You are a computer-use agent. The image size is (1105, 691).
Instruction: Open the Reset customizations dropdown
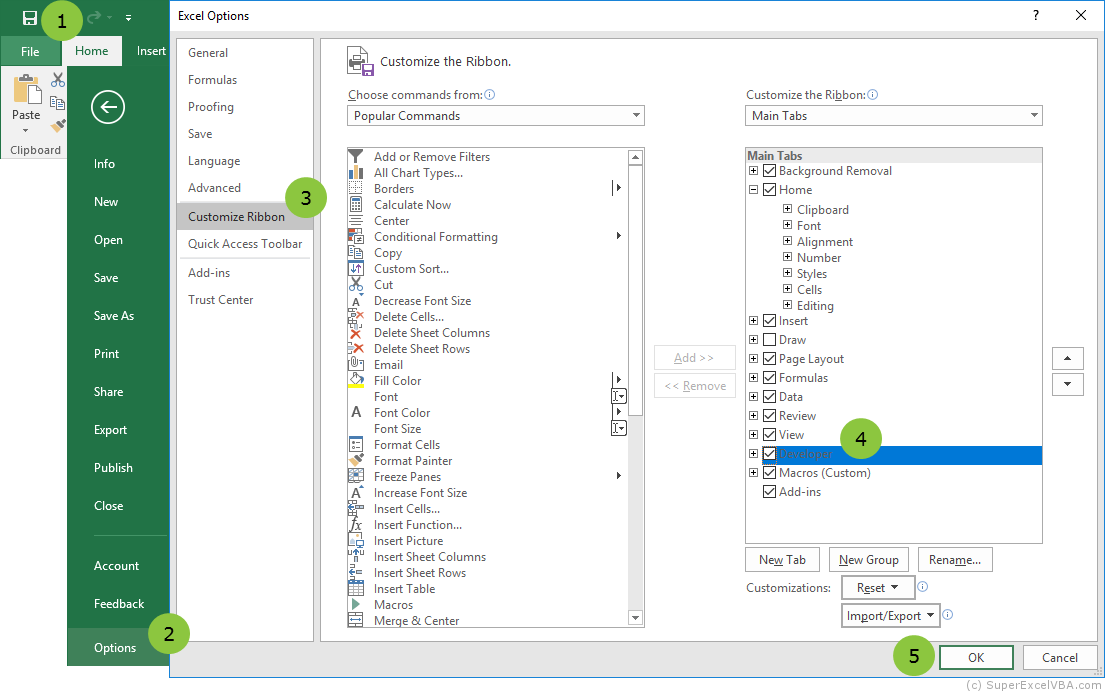coord(877,587)
